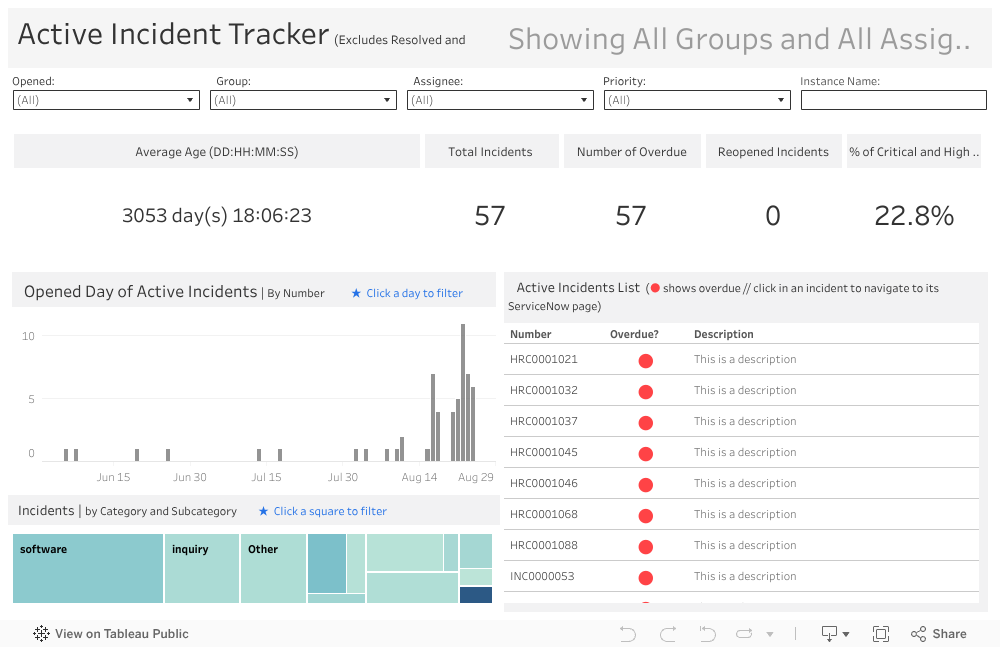Click the red overdue dot for HRC0001045

coord(645,454)
